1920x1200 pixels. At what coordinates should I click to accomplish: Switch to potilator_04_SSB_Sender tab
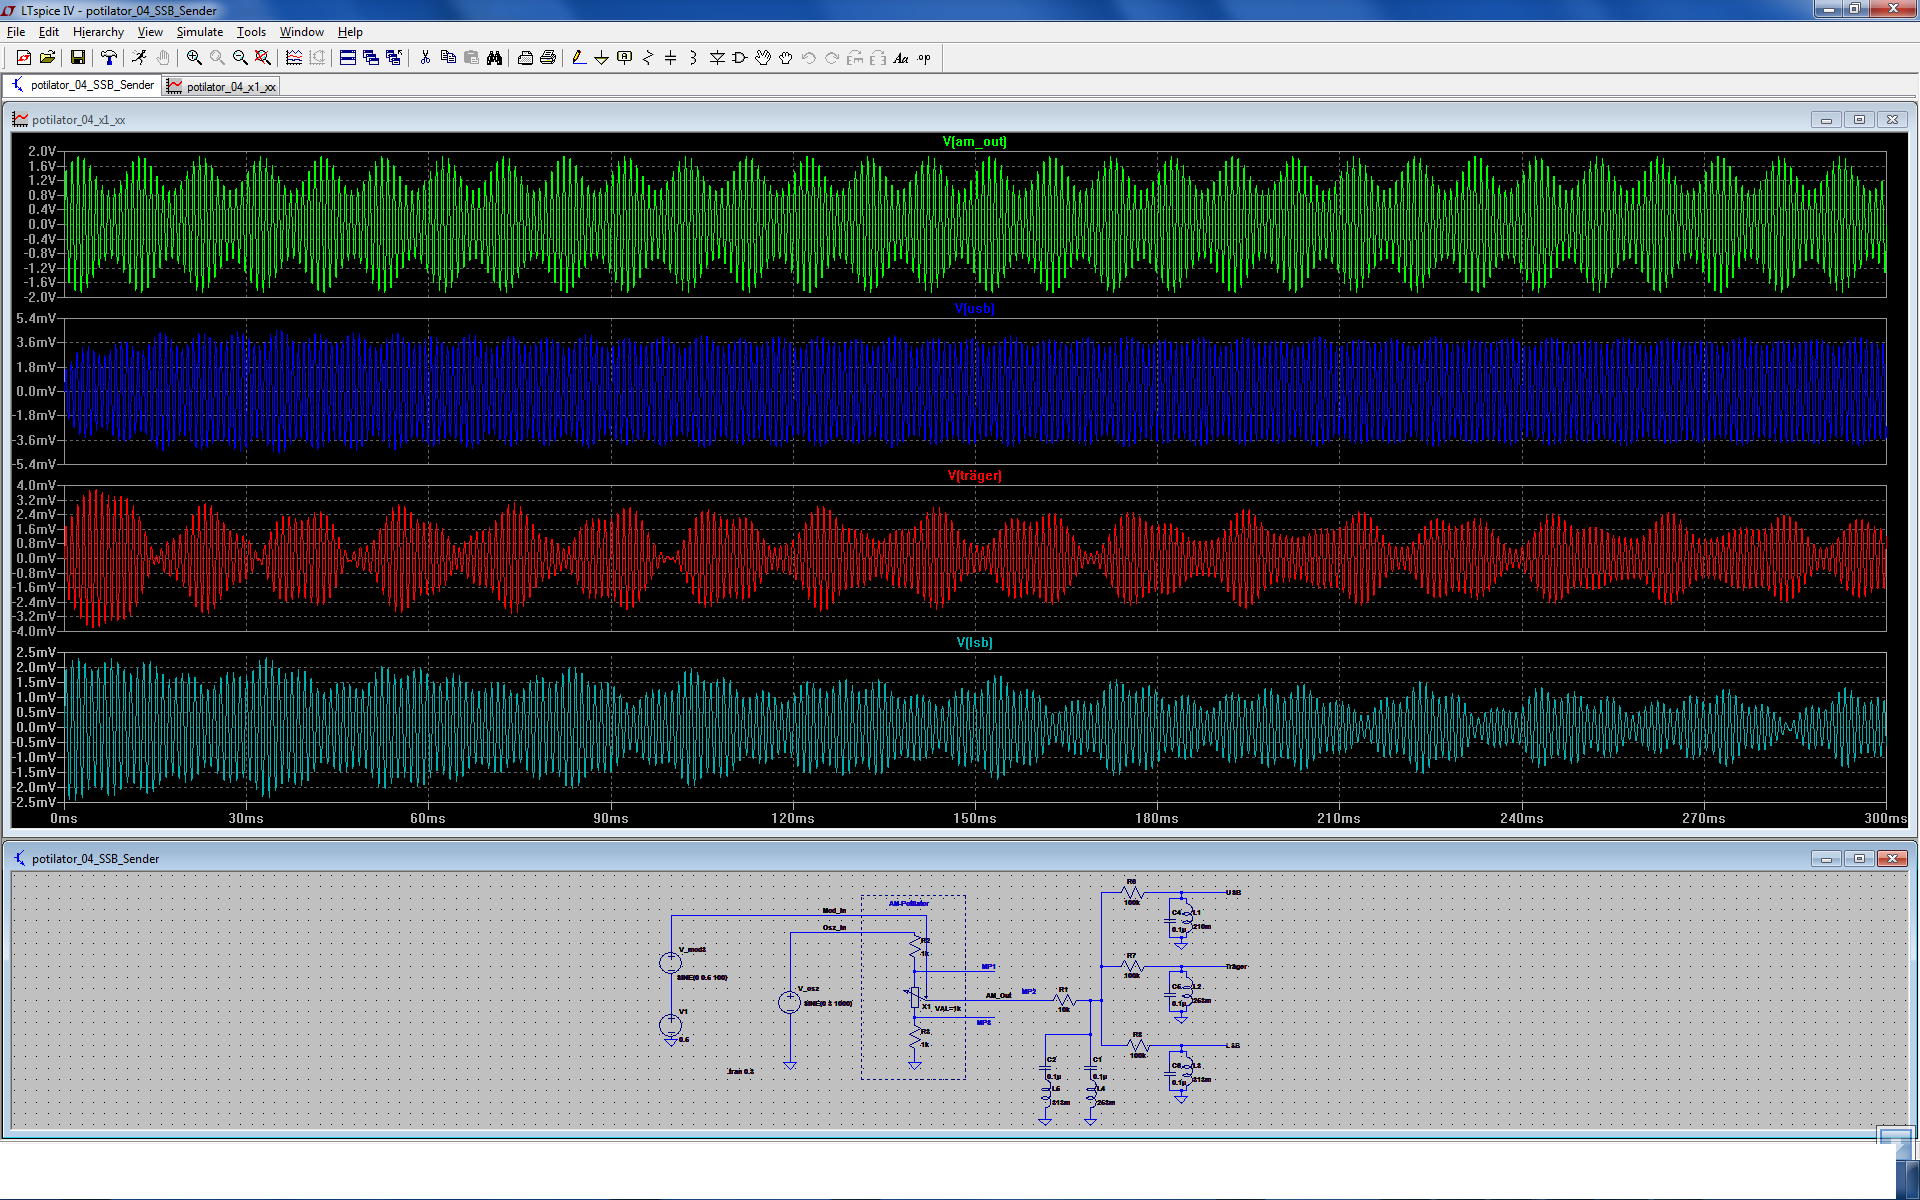(83, 85)
